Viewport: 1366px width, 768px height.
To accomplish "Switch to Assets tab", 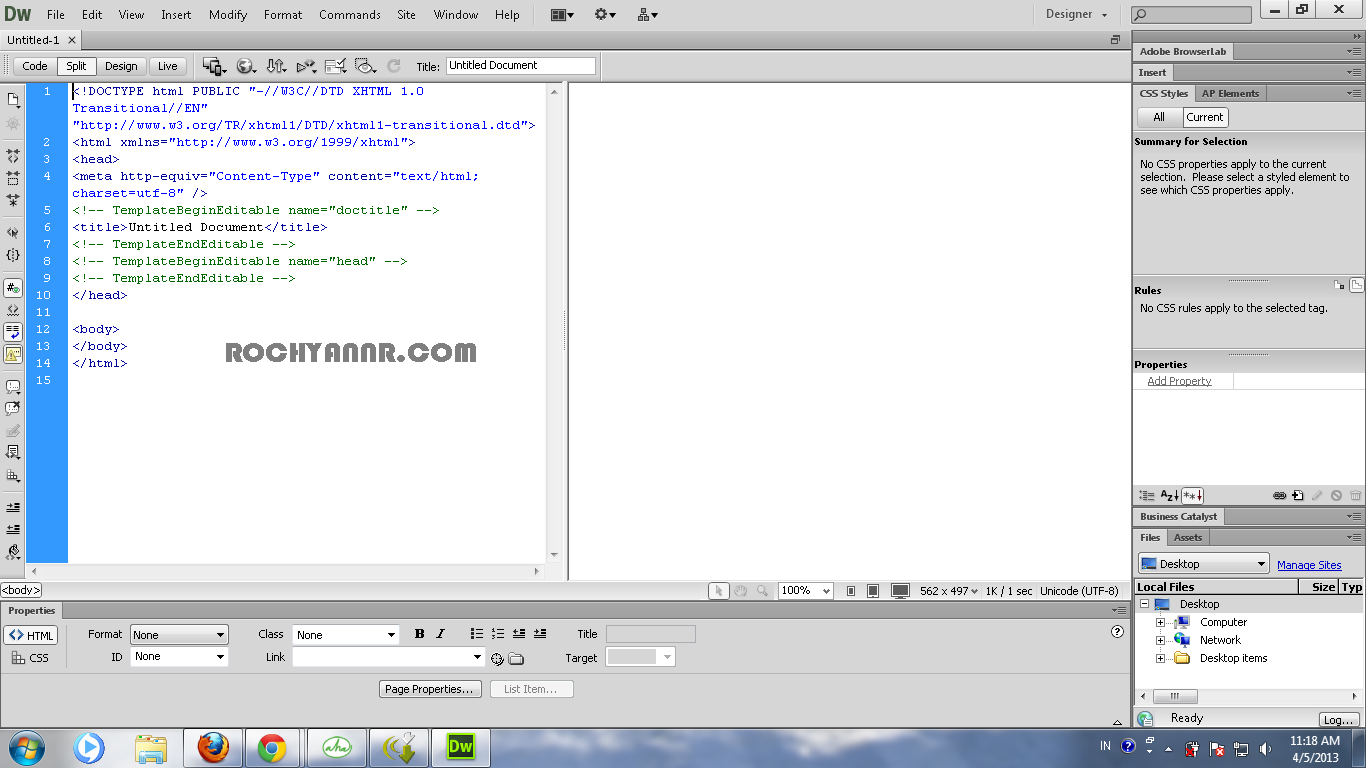I will point(1188,538).
